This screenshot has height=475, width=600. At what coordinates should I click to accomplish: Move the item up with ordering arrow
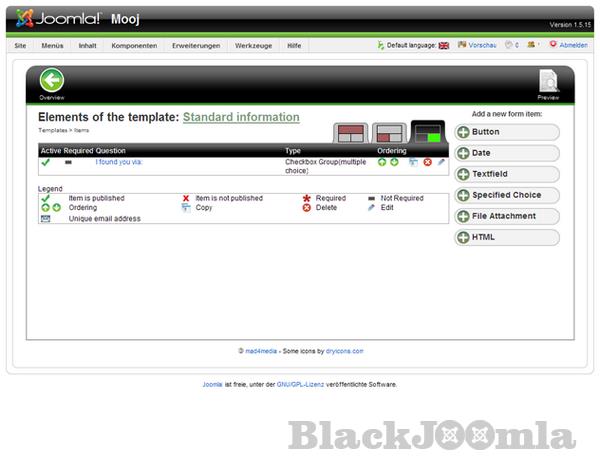click(x=382, y=161)
